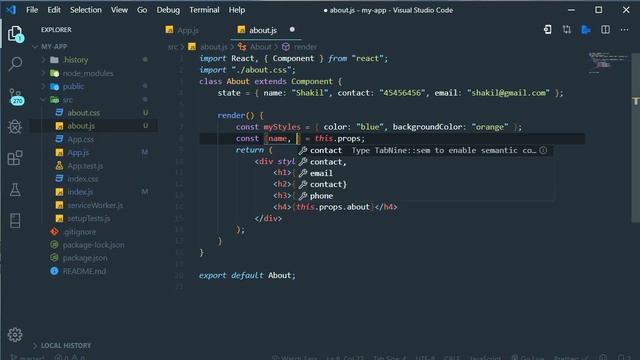Viewport: 640px width, 360px height.
Task: Open the Help menu
Action: pyautogui.click(x=237, y=10)
